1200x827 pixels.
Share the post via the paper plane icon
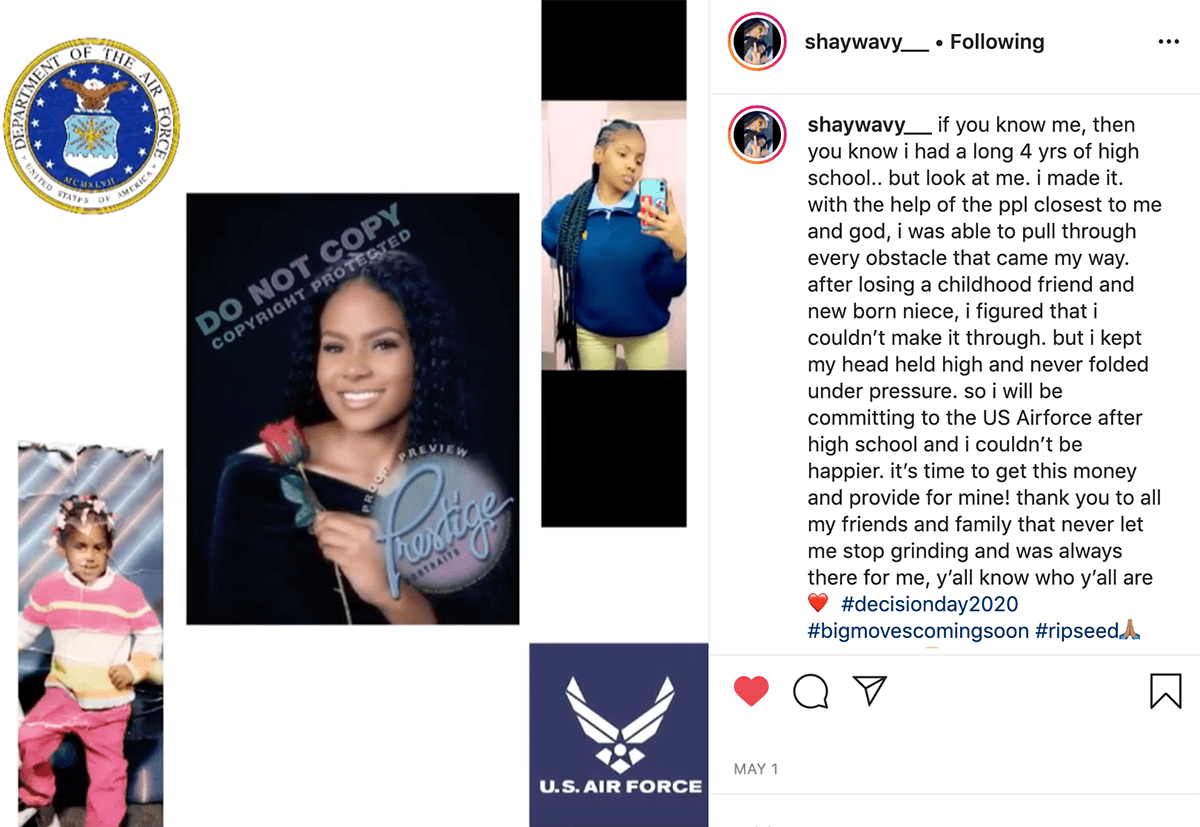click(x=870, y=690)
